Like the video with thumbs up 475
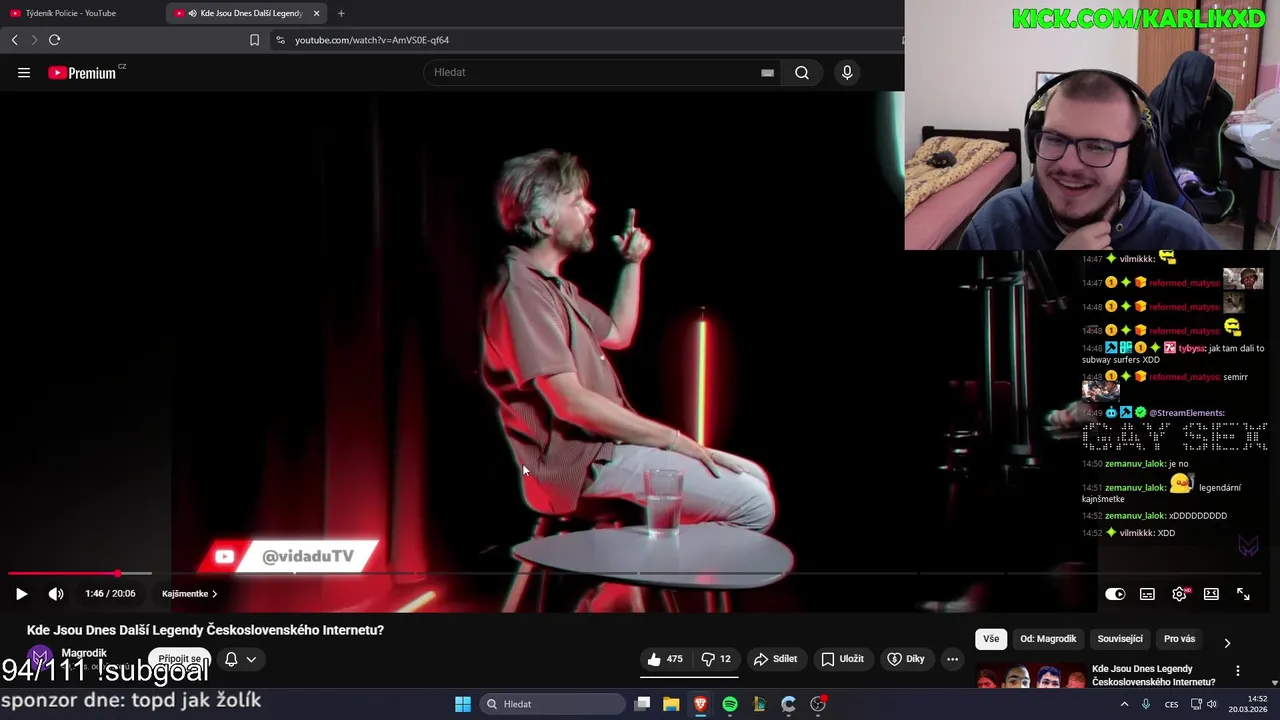The image size is (1280, 720). tap(666, 659)
